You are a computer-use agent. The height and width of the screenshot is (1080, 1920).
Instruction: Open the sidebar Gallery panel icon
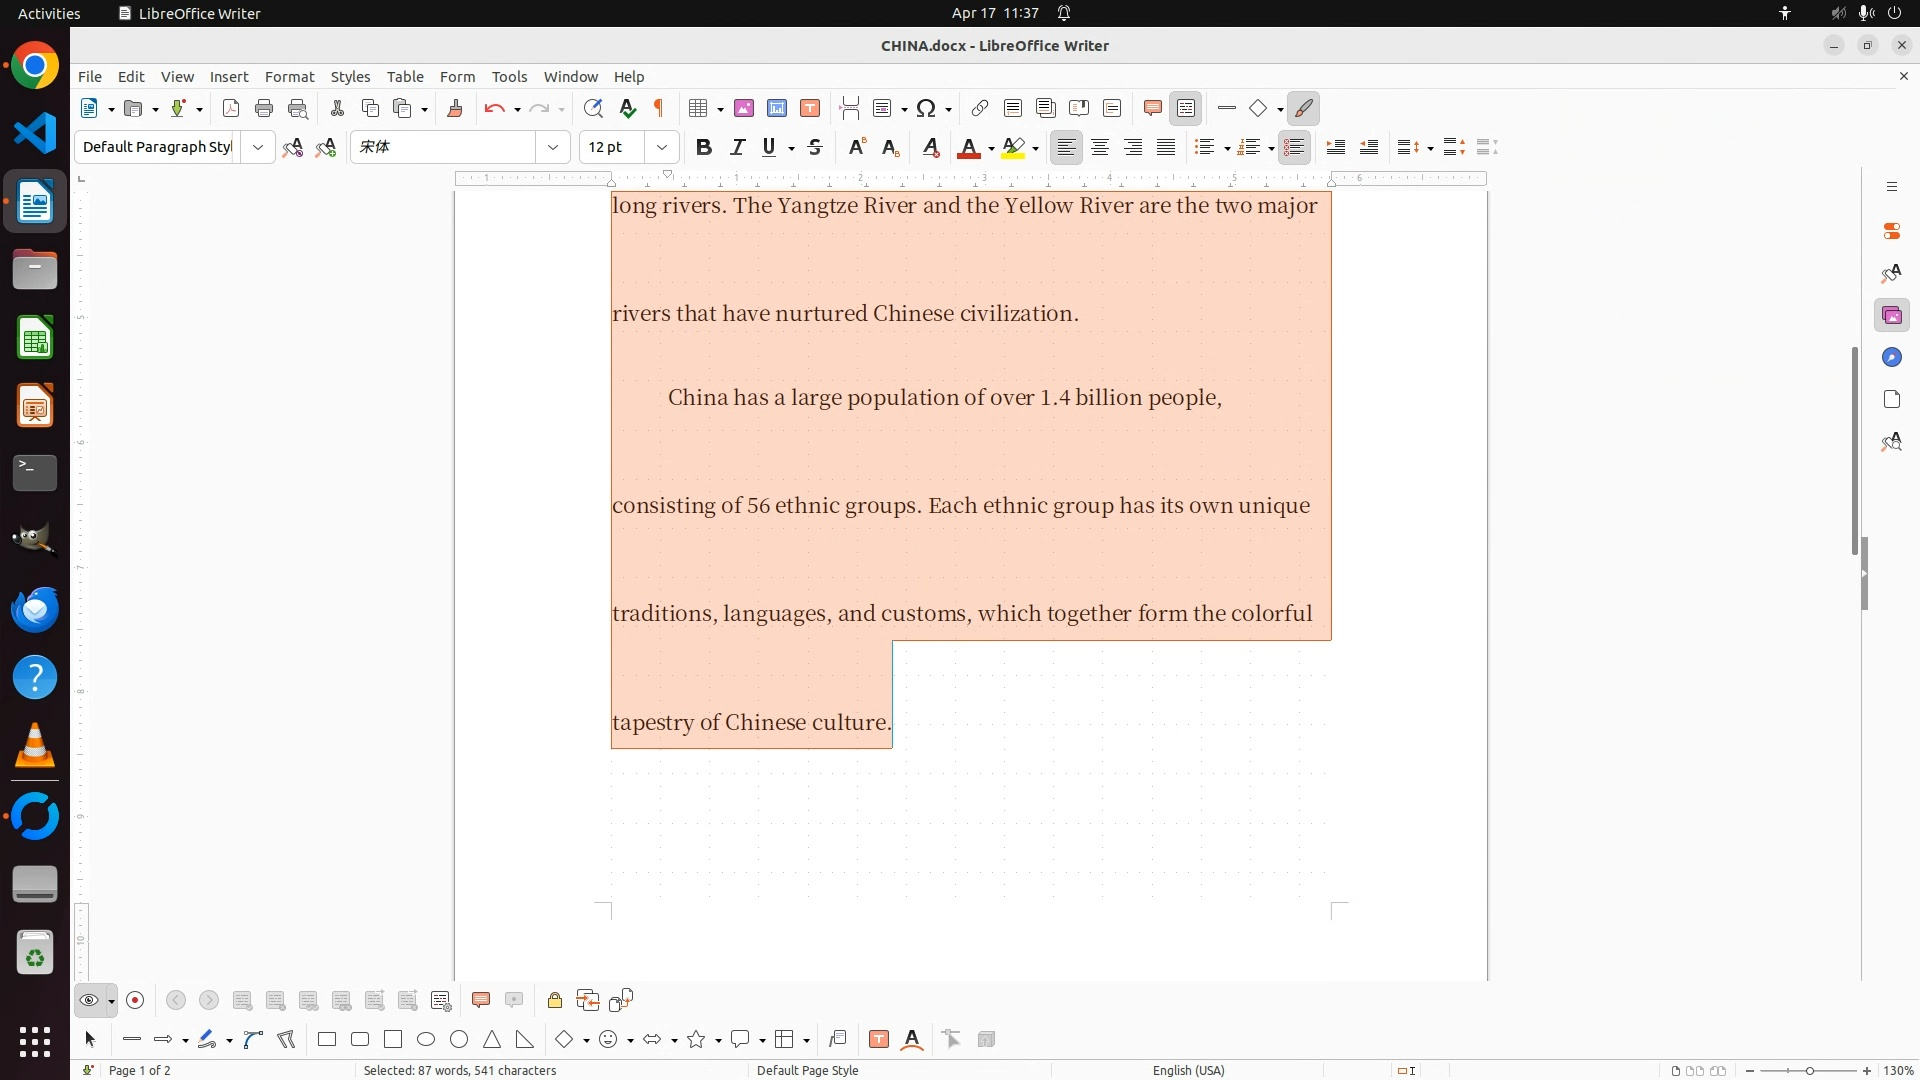pos(1891,316)
